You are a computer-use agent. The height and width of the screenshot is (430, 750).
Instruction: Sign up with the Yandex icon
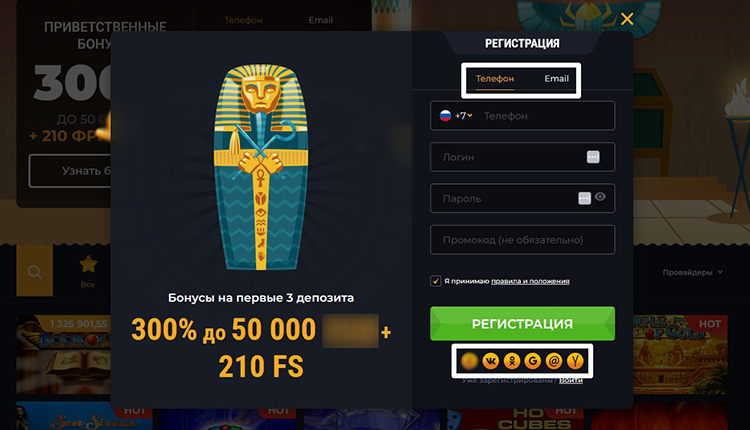tap(575, 361)
